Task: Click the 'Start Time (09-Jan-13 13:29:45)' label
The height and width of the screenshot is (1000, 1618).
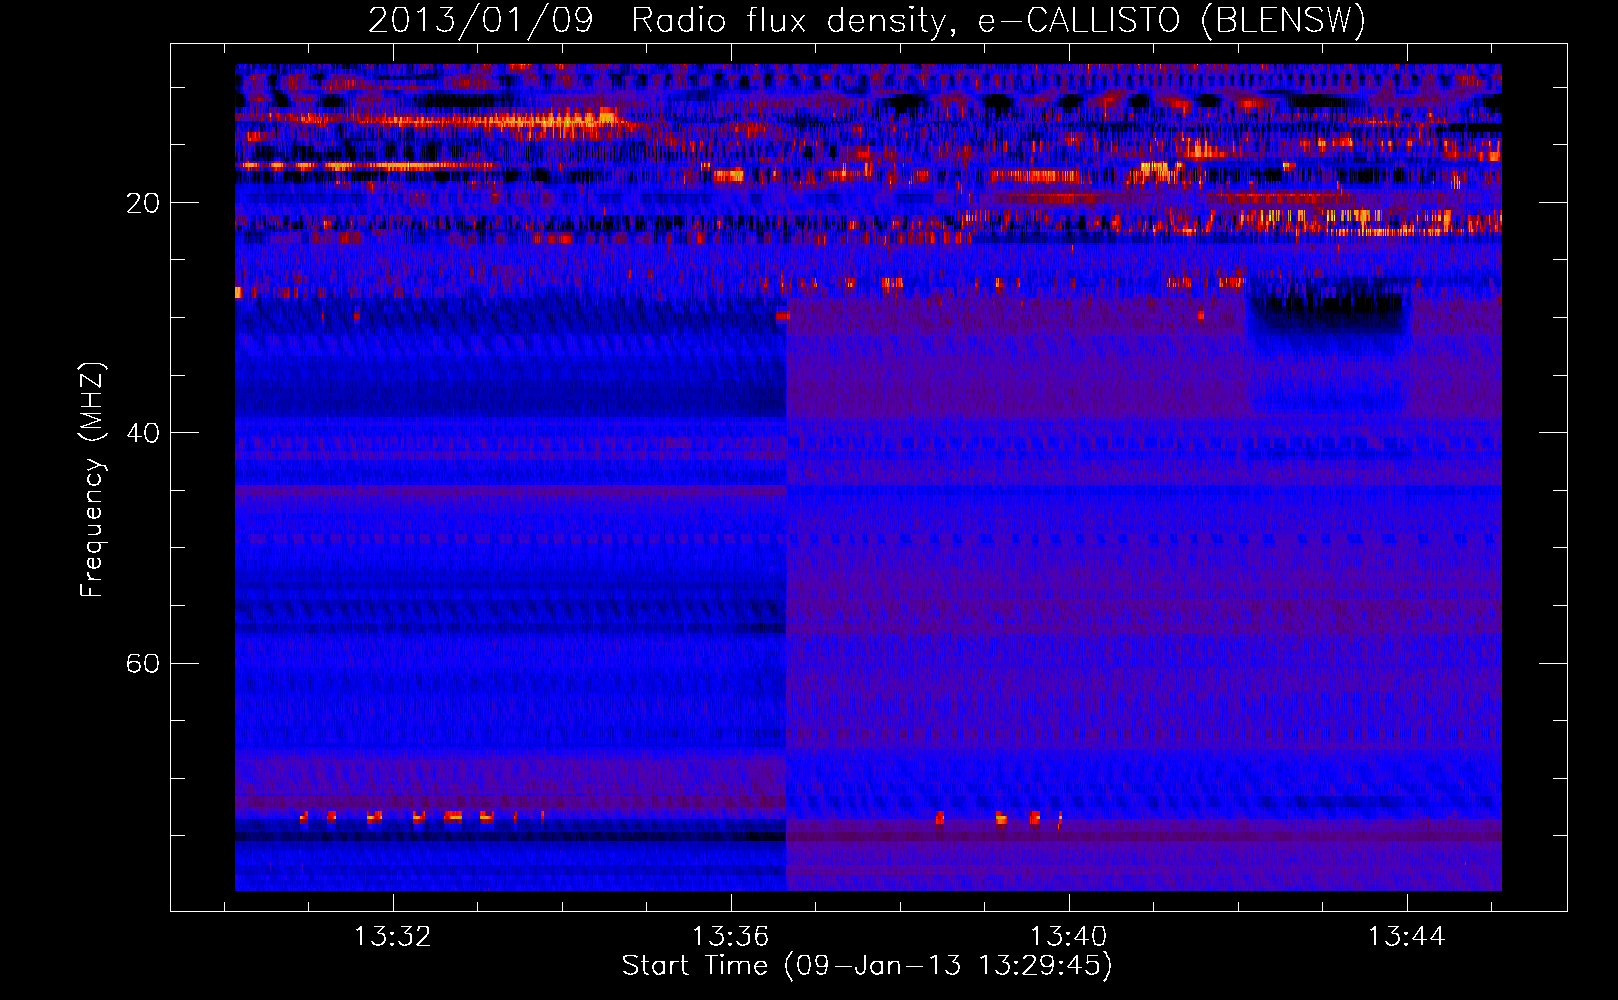Action: [x=867, y=966]
